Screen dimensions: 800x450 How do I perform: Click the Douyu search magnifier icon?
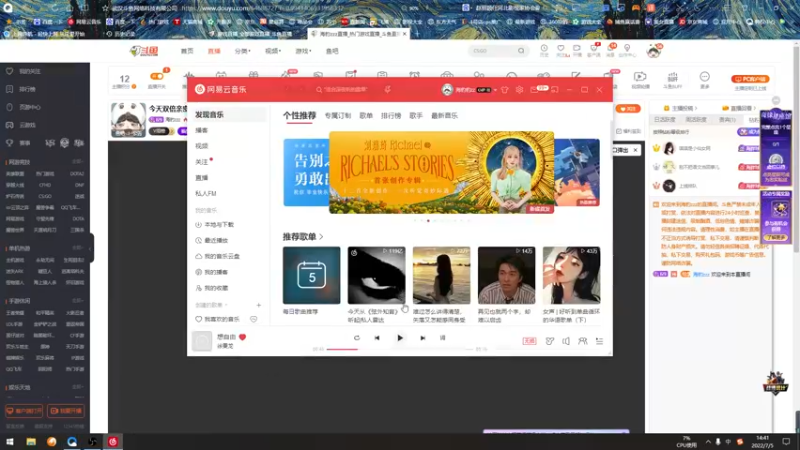[521, 51]
